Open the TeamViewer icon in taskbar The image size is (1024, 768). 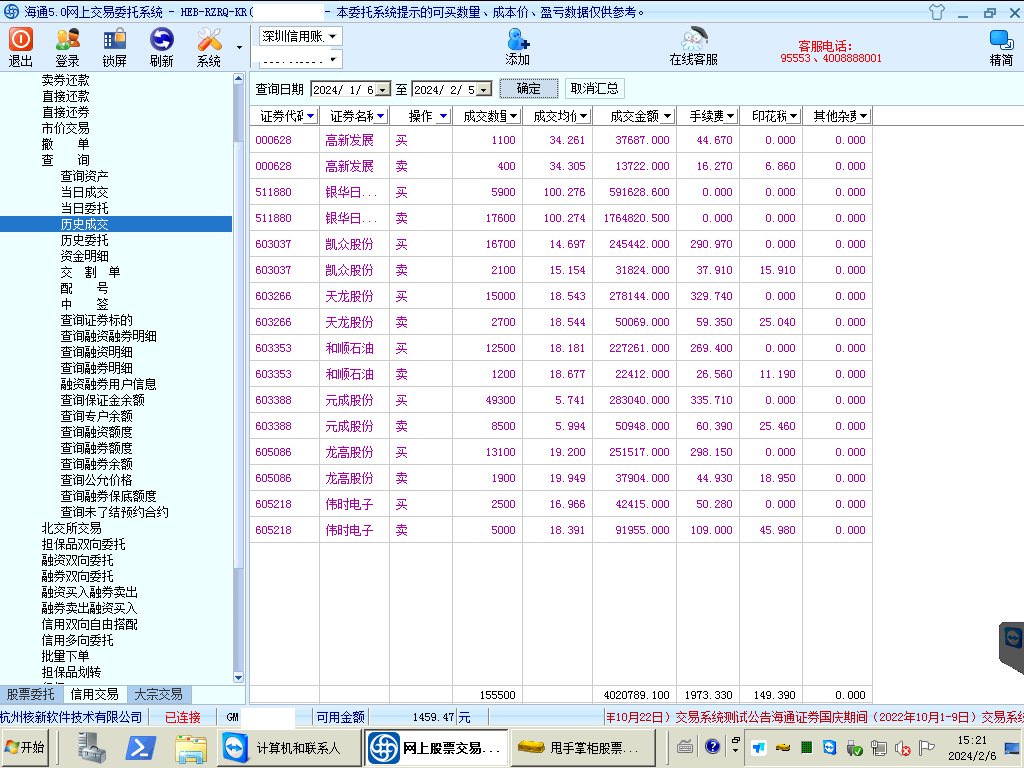(x=234, y=747)
